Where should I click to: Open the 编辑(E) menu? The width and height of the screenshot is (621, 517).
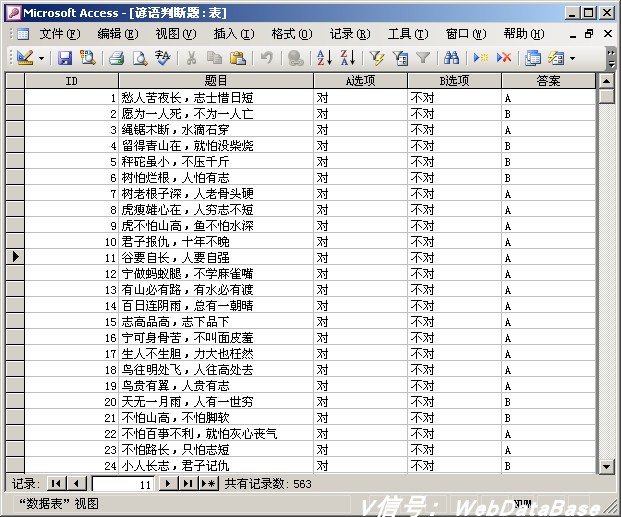coord(118,34)
